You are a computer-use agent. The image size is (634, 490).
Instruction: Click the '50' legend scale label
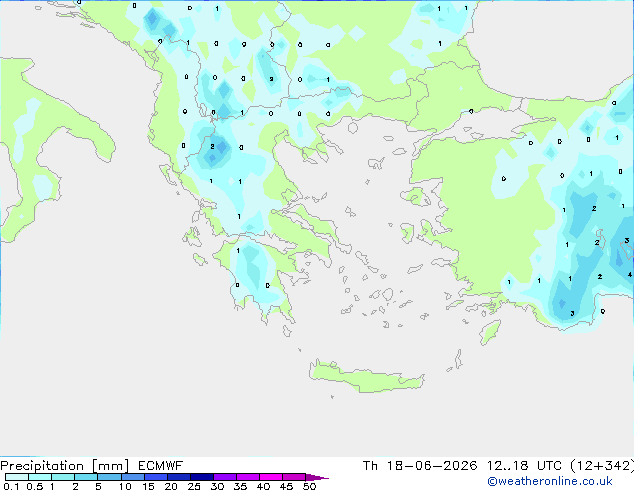[309, 486]
